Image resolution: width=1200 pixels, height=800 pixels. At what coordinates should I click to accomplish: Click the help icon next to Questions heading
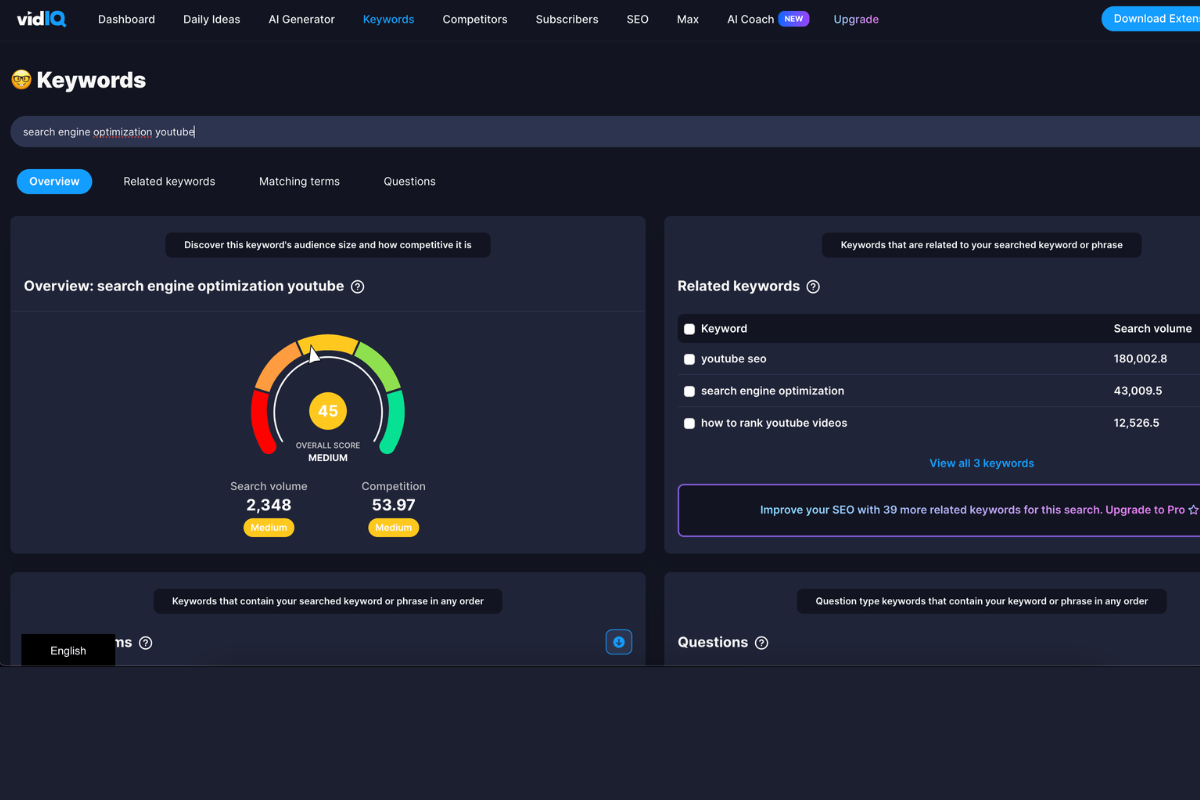[x=761, y=642]
